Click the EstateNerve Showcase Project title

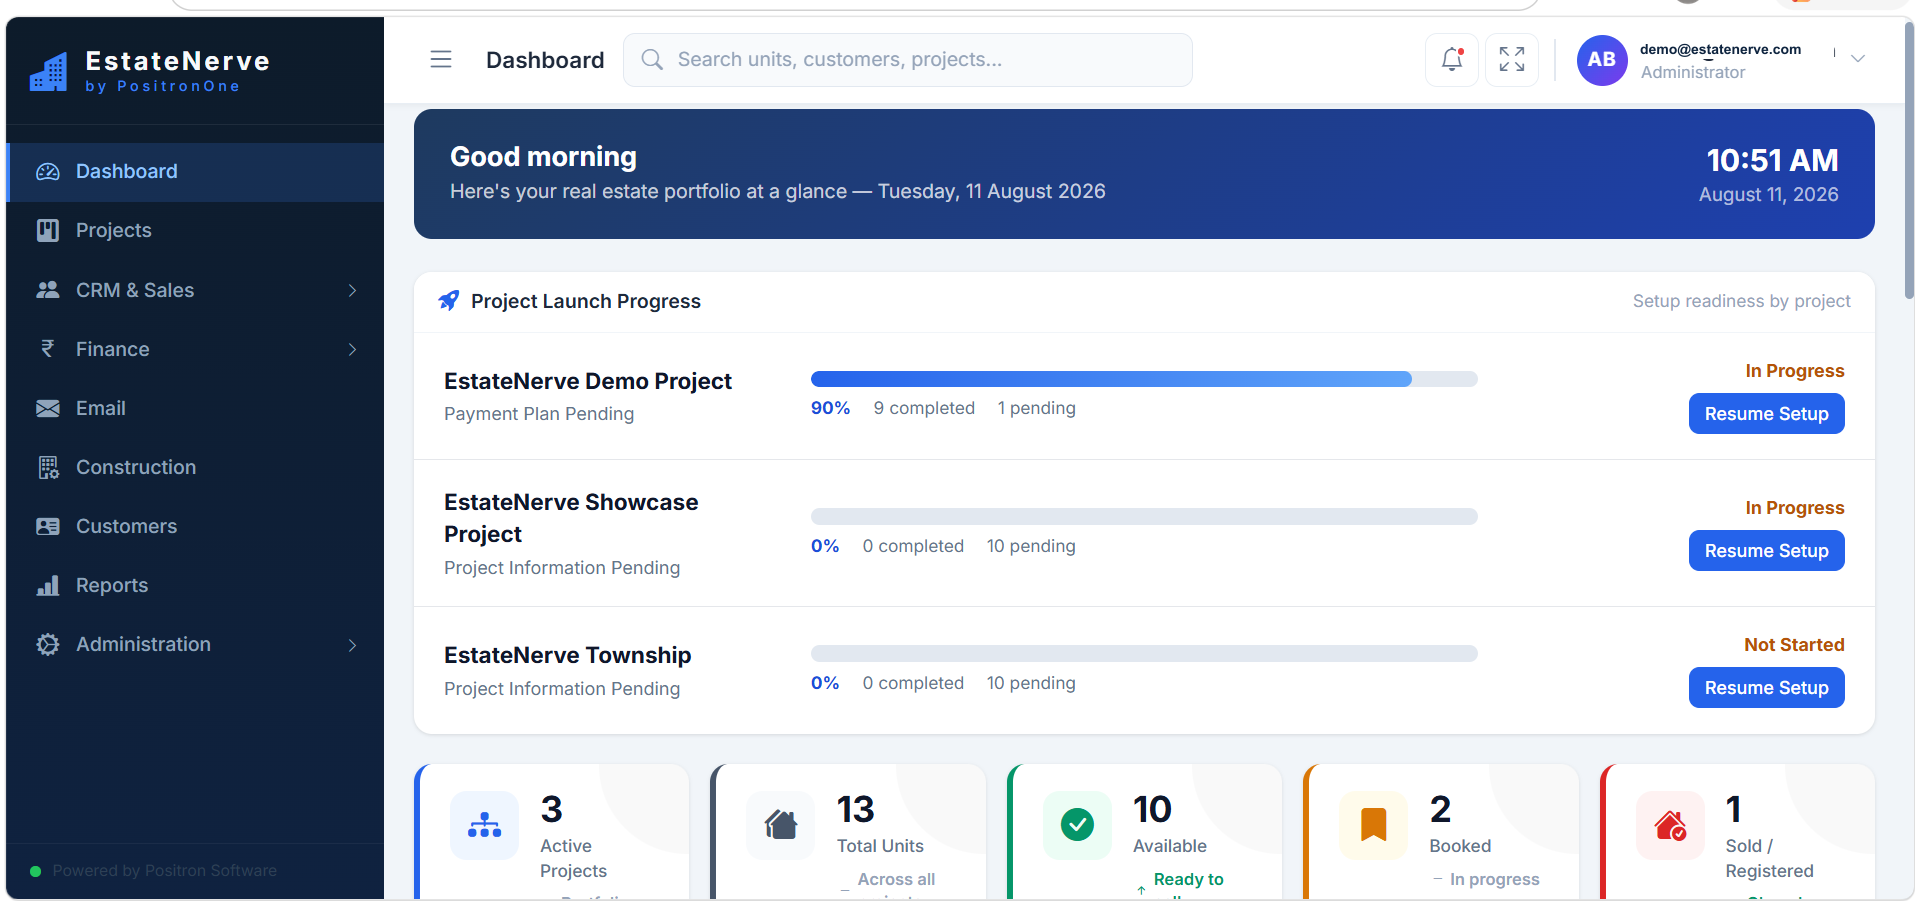(571, 518)
